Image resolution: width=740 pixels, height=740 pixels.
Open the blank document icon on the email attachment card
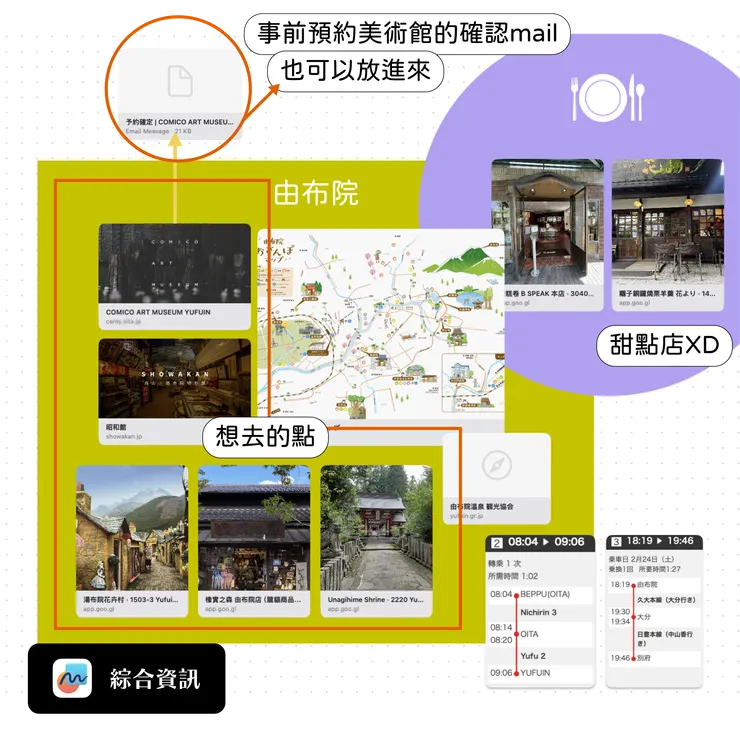(x=180, y=81)
